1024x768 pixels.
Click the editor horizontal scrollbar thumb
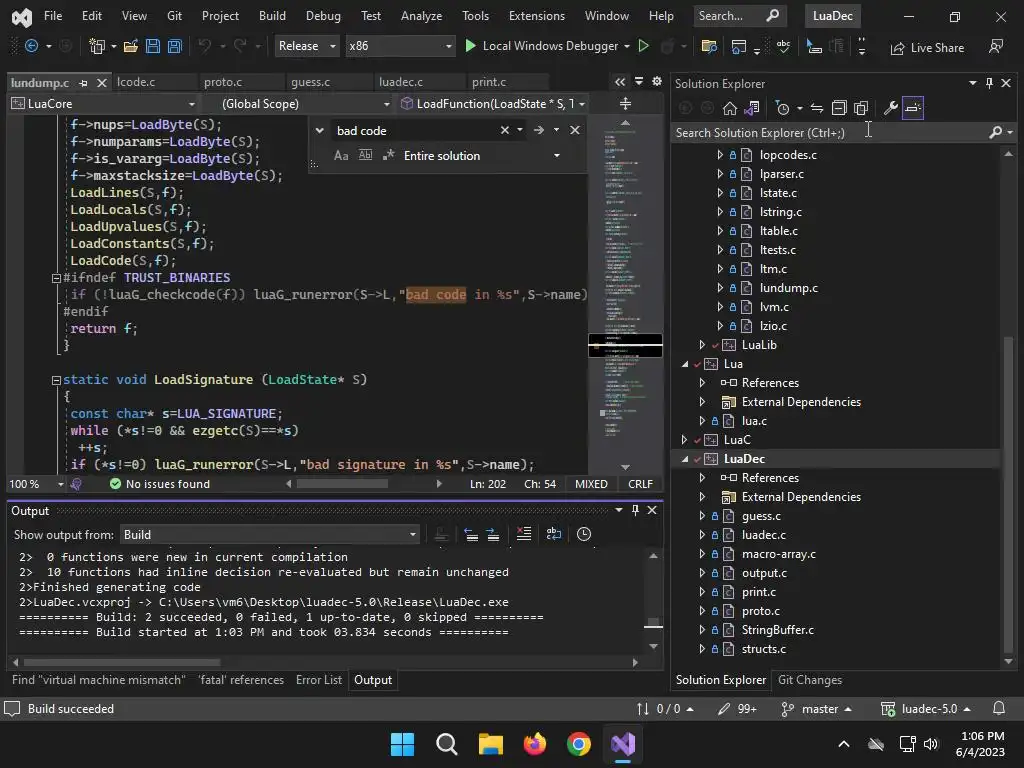point(342,484)
